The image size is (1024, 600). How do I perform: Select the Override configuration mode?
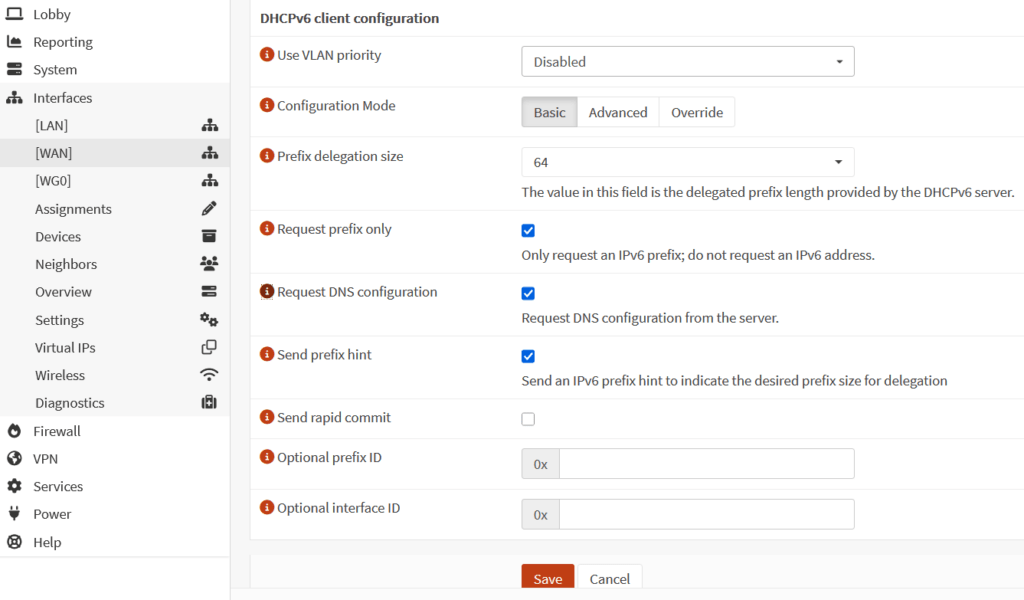click(x=696, y=112)
